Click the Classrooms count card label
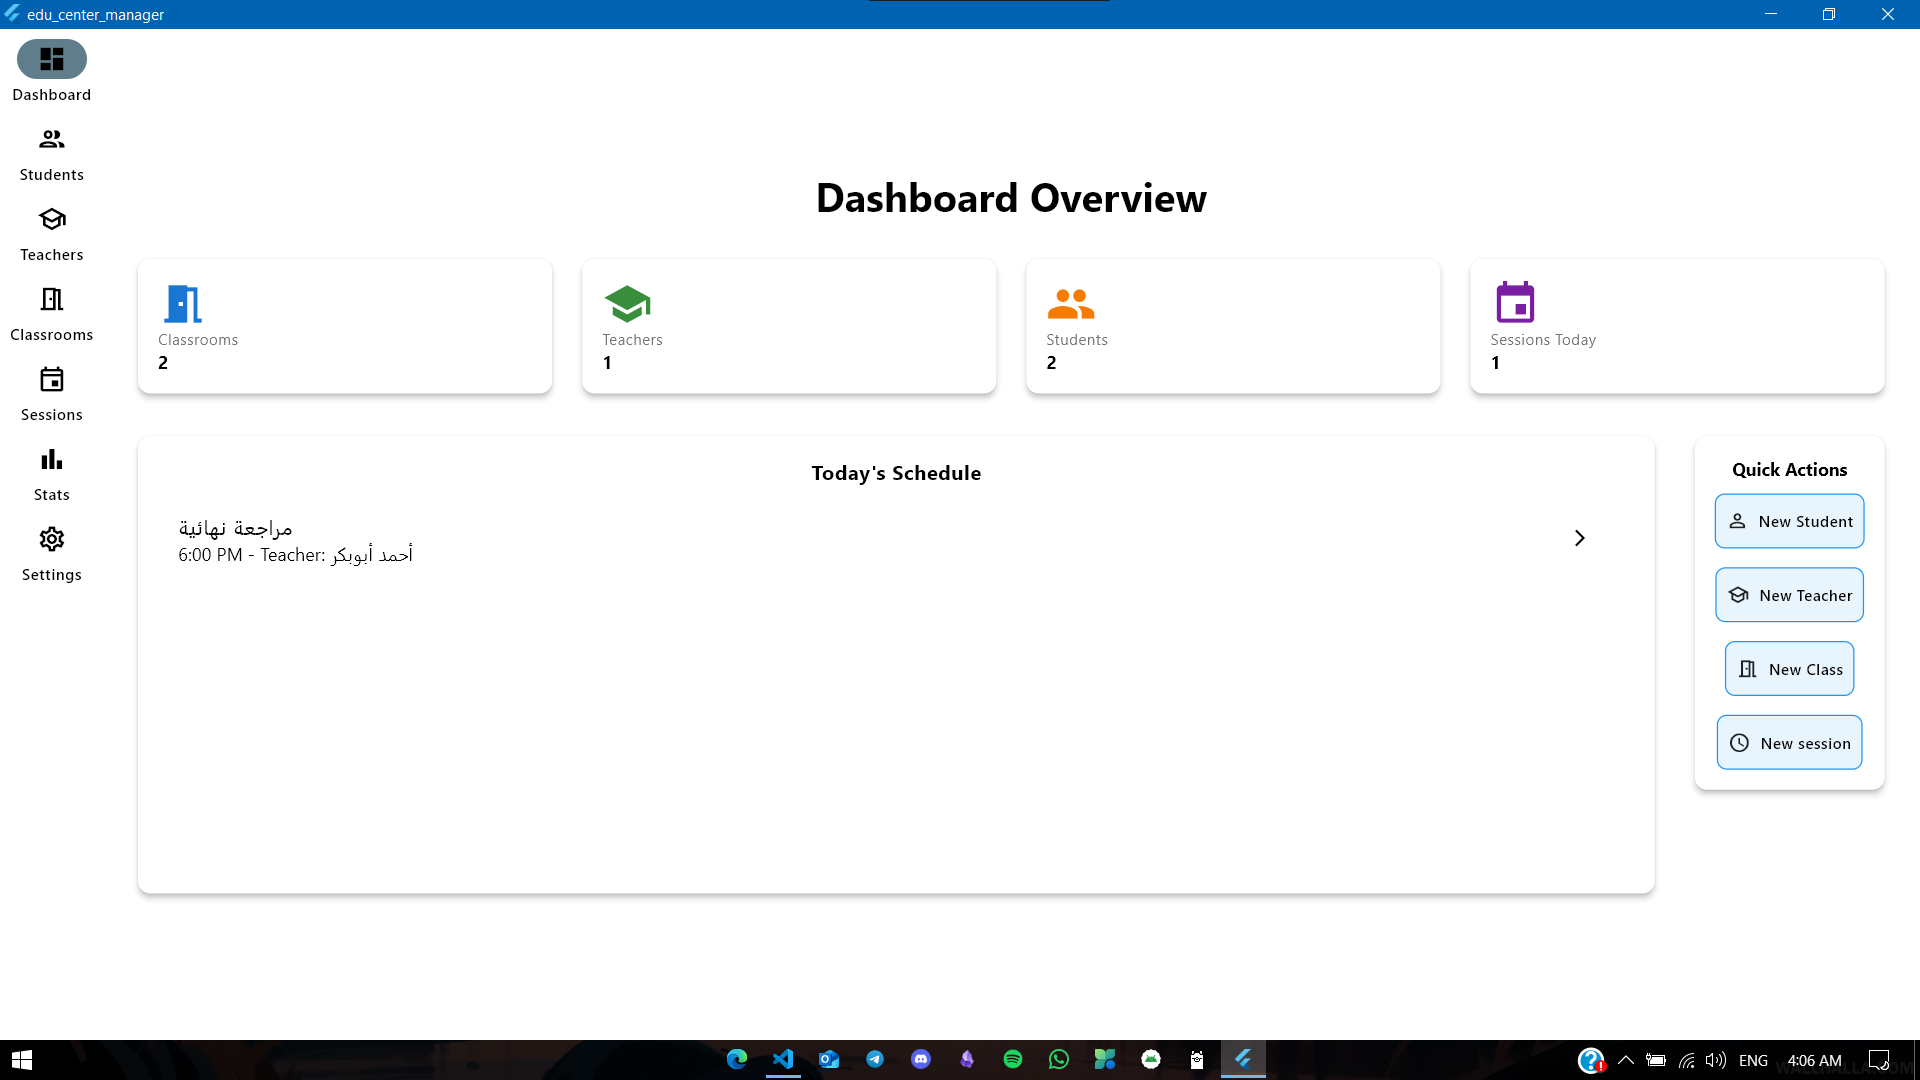Viewport: 1920px width, 1080px height. tap(198, 340)
